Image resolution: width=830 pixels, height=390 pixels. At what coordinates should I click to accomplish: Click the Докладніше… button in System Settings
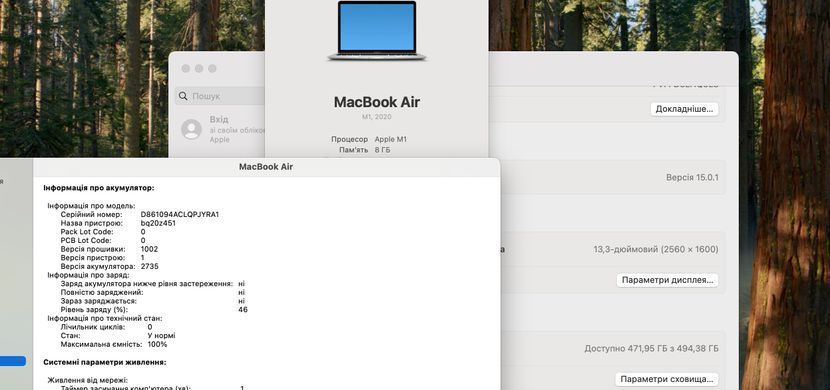(x=684, y=109)
